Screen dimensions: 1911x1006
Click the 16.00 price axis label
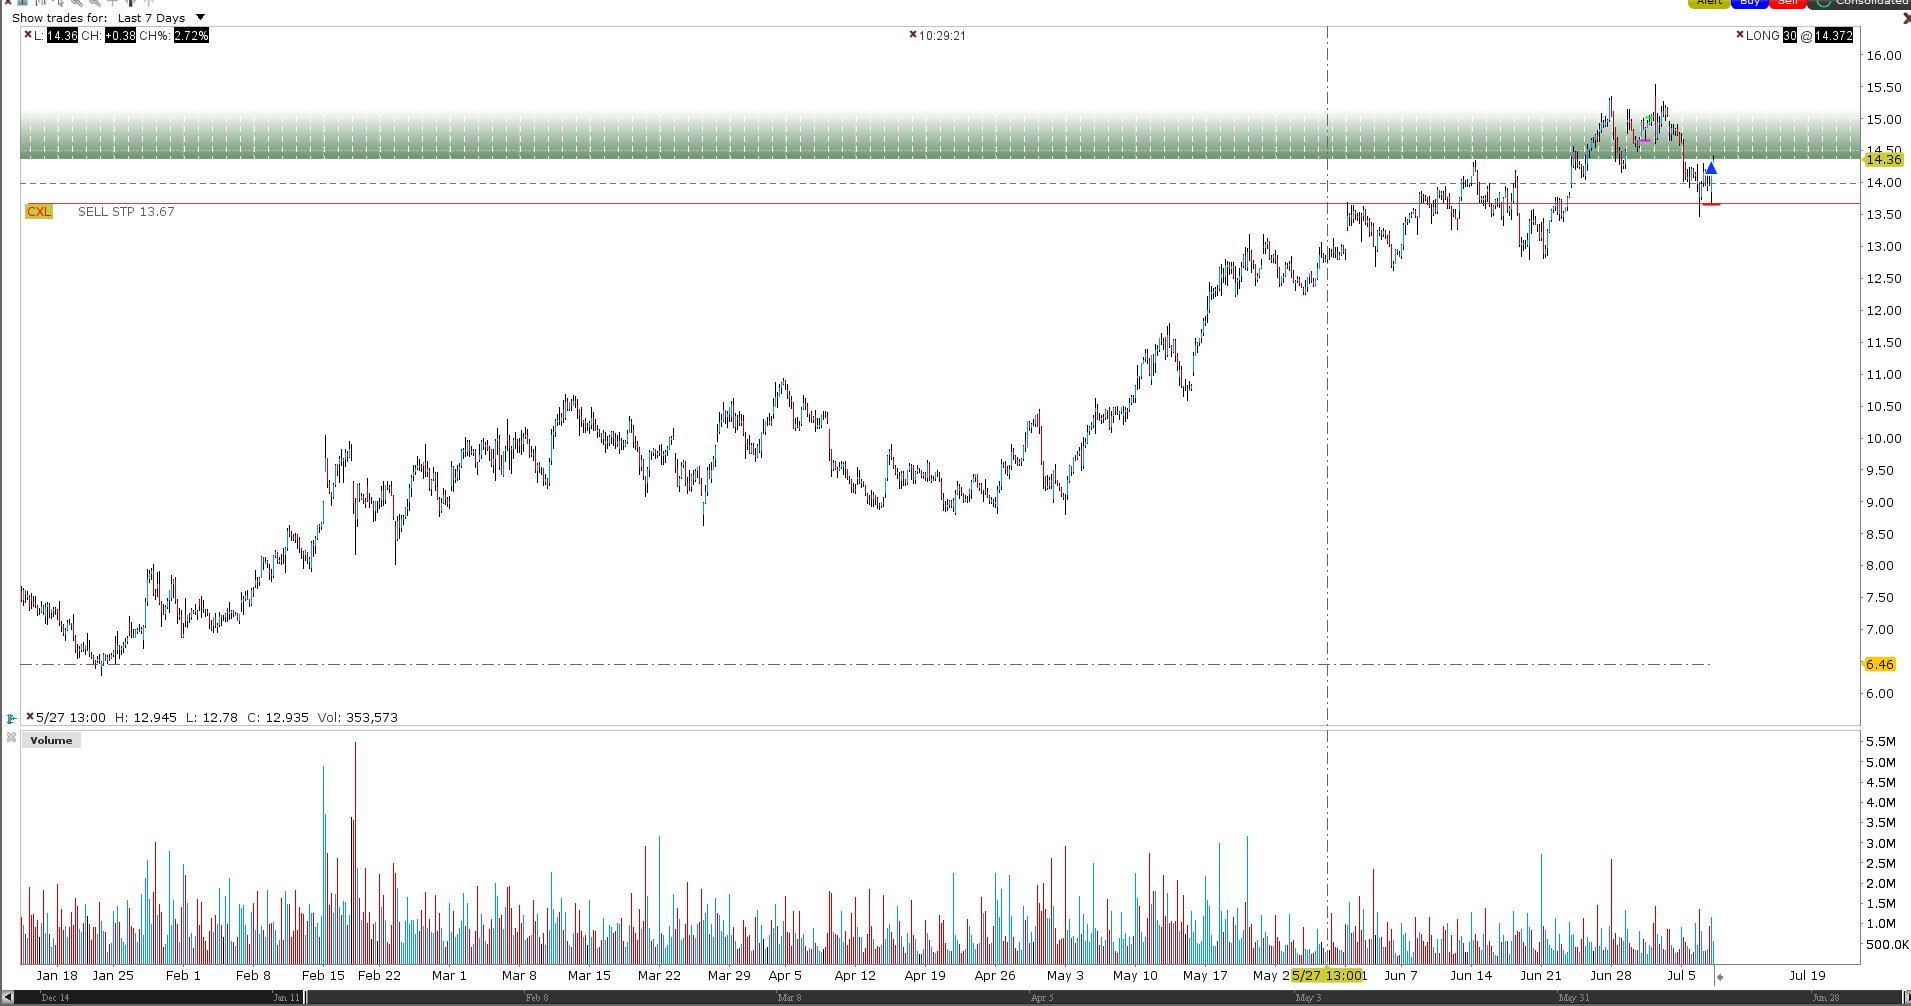pyautogui.click(x=1884, y=56)
